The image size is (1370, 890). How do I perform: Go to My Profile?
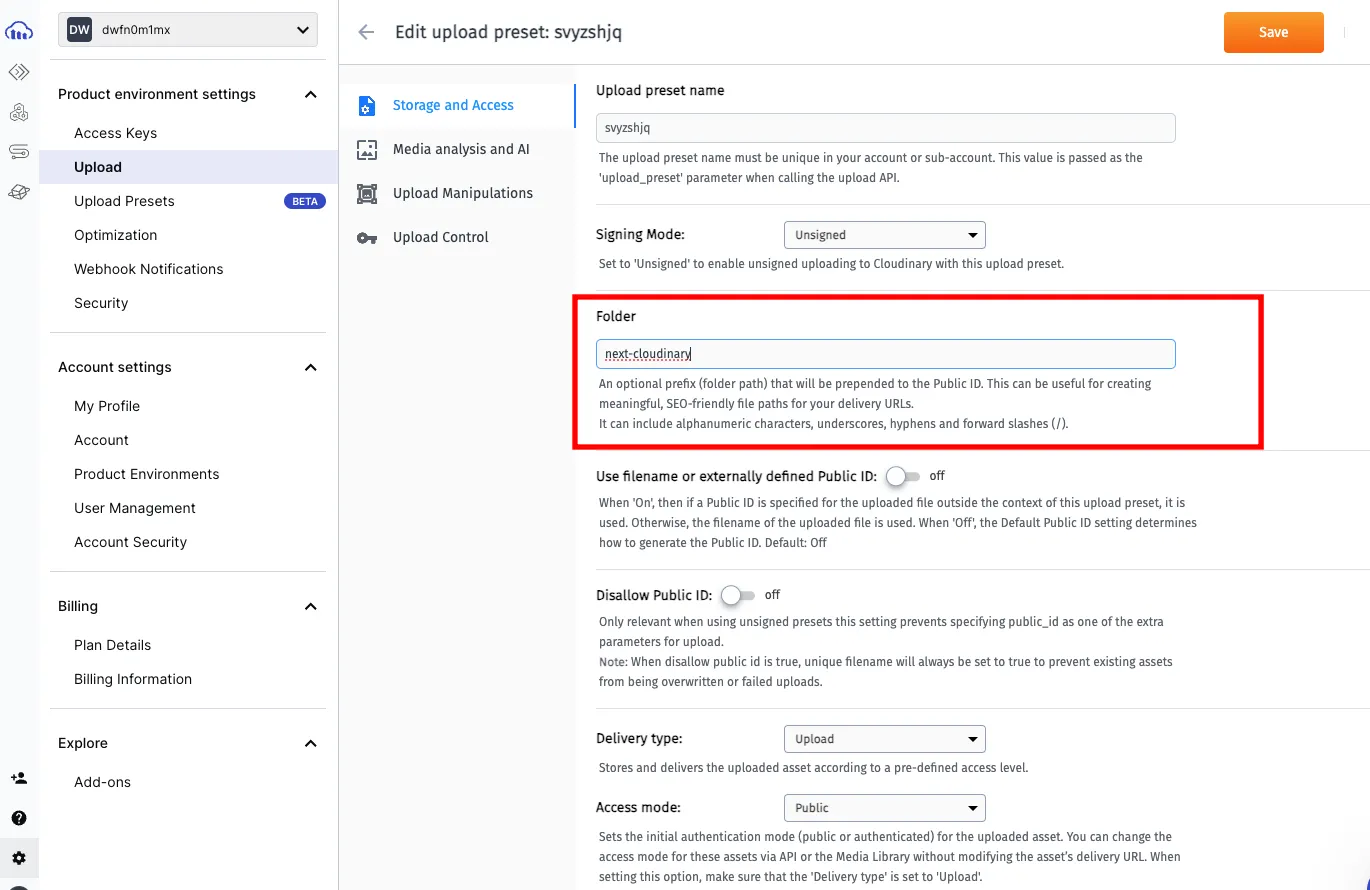tap(107, 406)
